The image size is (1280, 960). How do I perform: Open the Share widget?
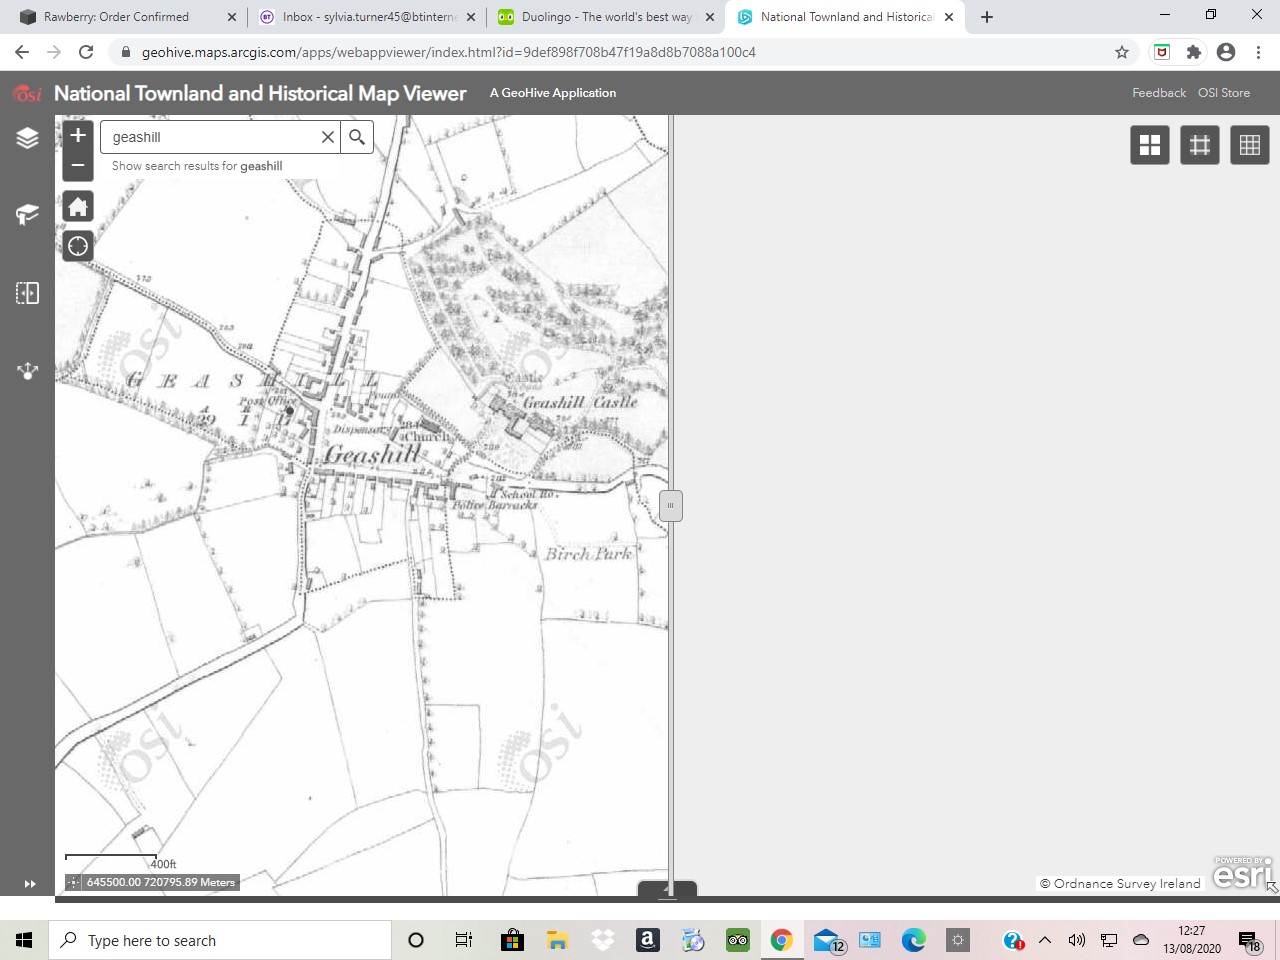point(27,371)
